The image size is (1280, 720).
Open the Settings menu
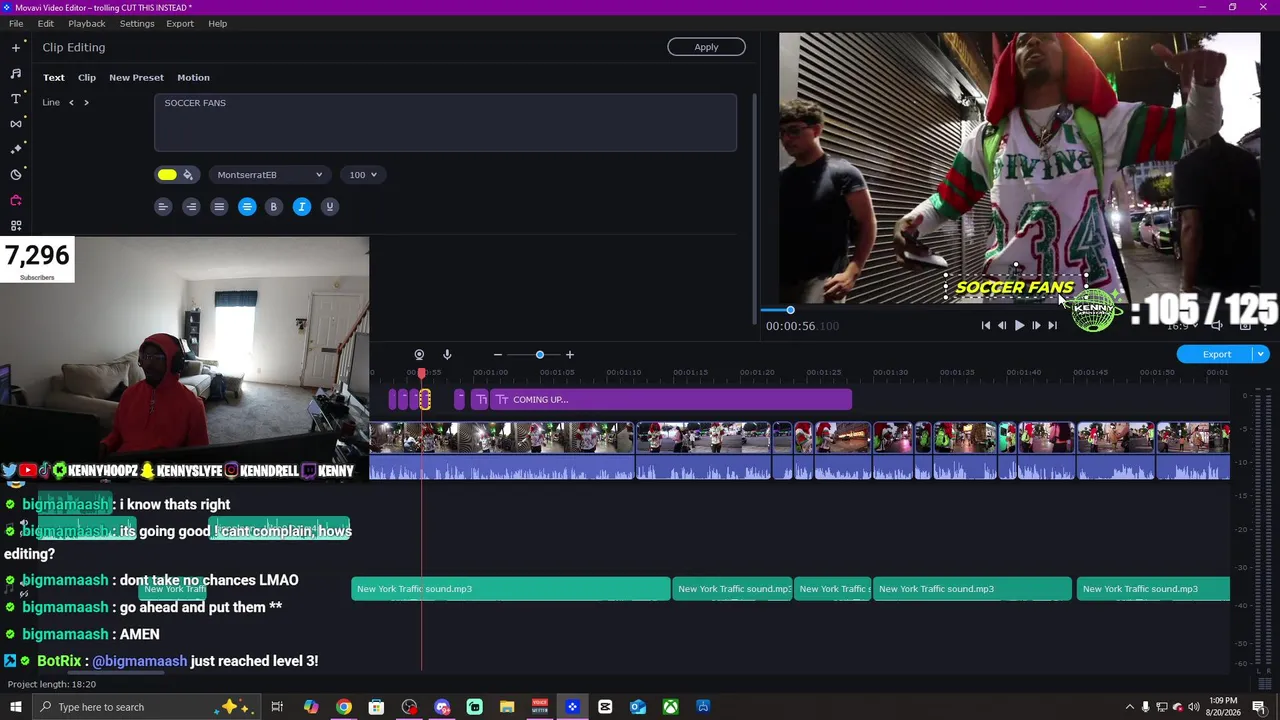coord(137,23)
